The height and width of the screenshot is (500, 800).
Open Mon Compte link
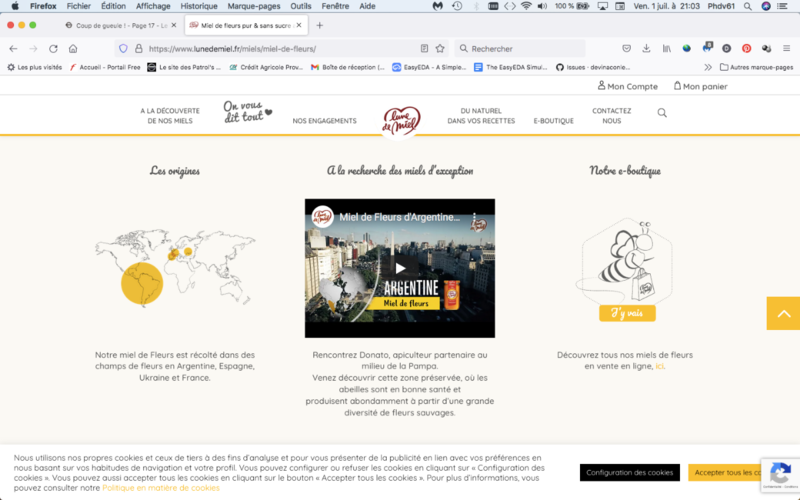pyautogui.click(x=628, y=86)
